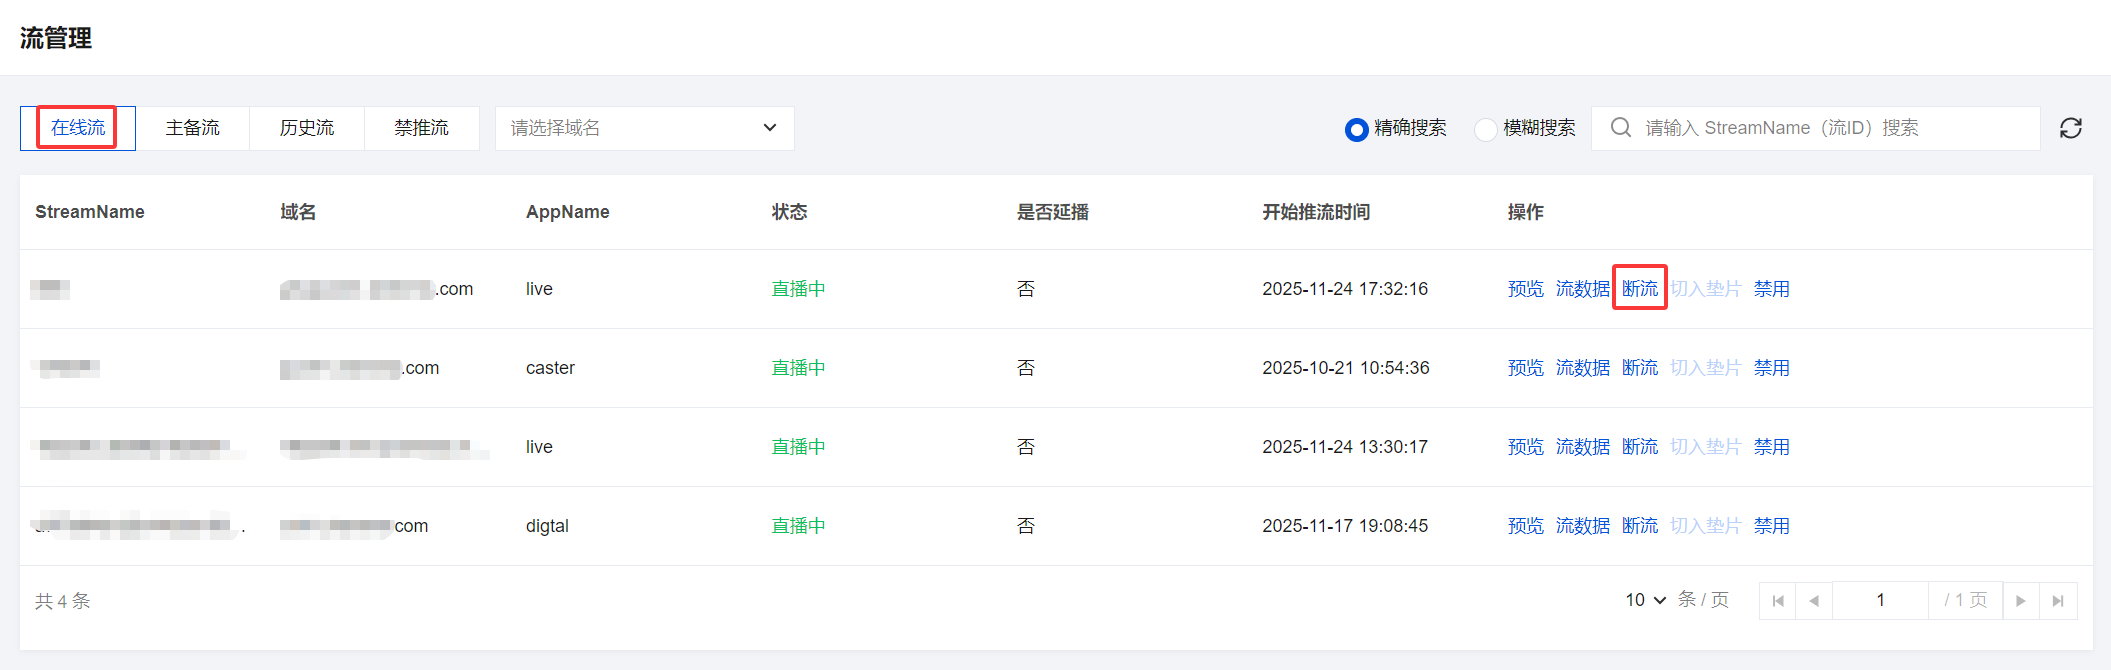Click the refresh icon beside search box
The image size is (2111, 670).
pyautogui.click(x=2070, y=128)
